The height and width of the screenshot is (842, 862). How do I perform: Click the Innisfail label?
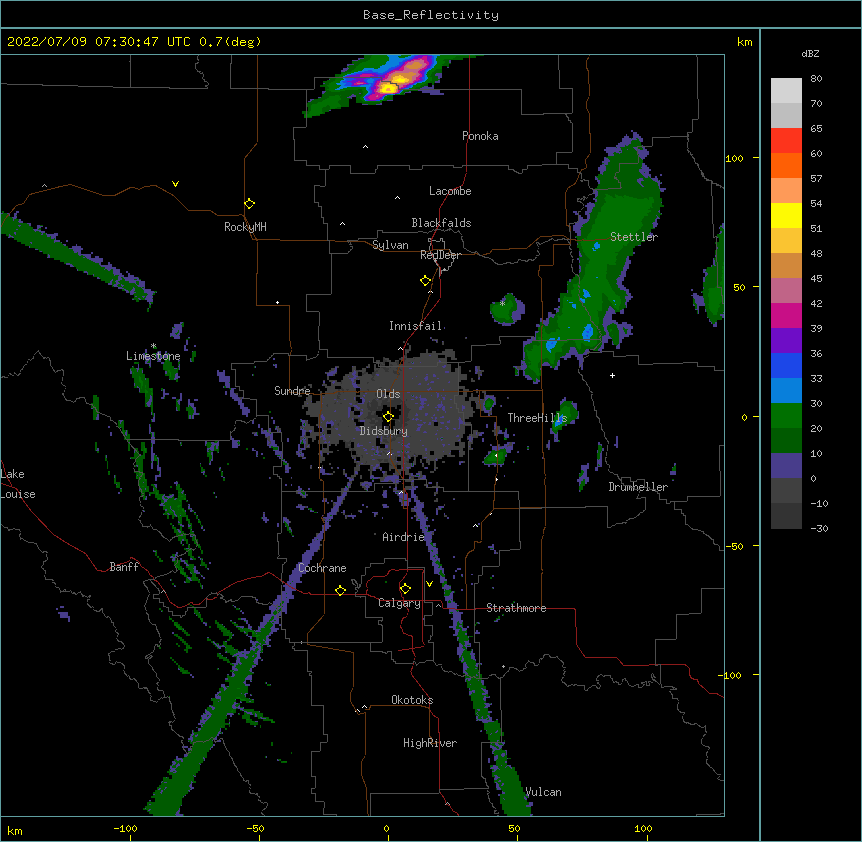(x=415, y=326)
